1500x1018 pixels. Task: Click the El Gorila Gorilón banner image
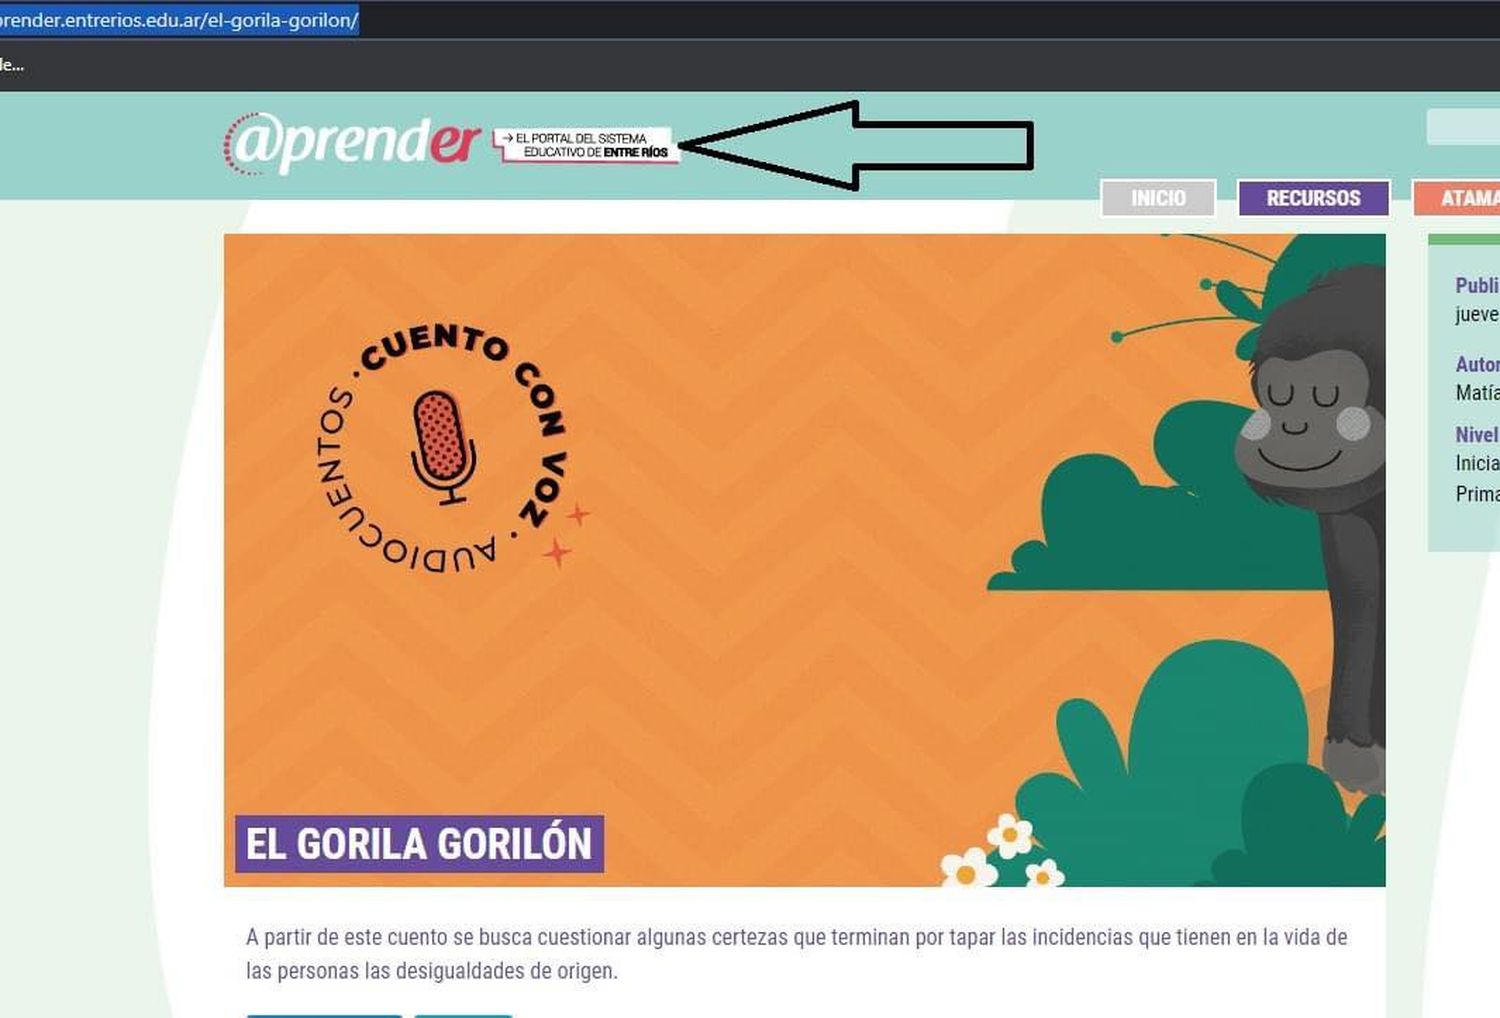[804, 560]
